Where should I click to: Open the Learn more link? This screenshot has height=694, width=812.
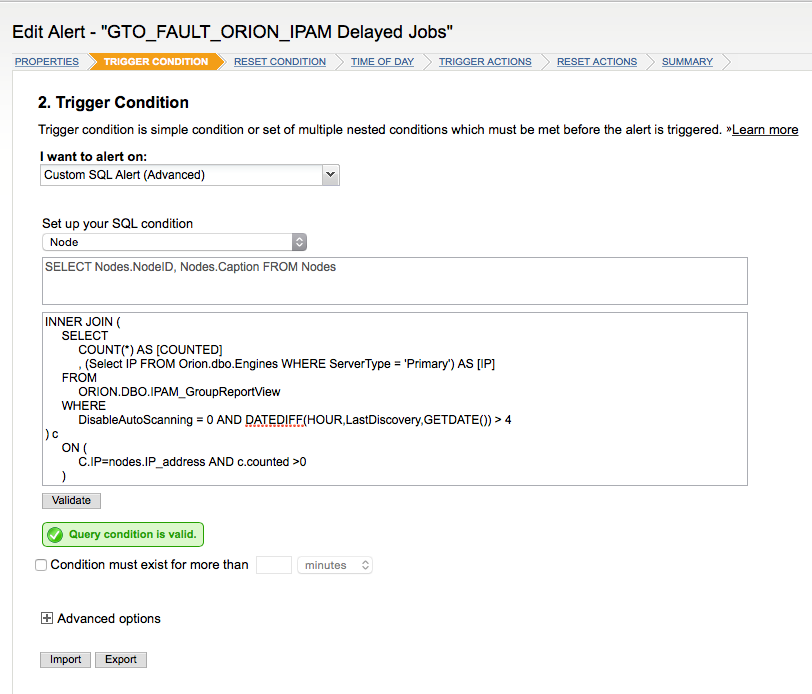pos(765,129)
